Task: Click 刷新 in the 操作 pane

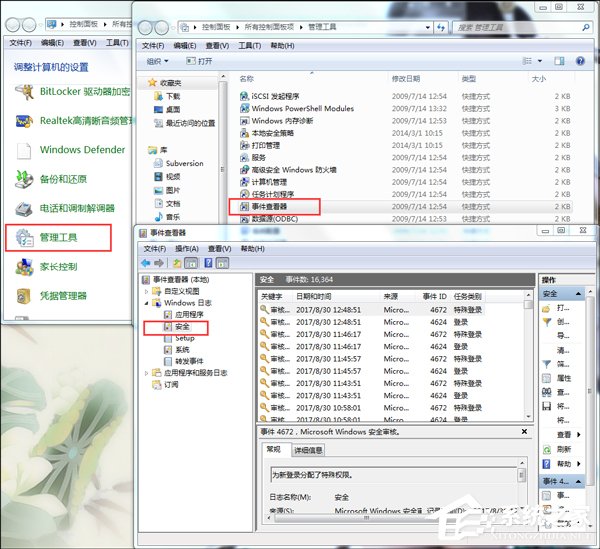Action: (x=558, y=449)
